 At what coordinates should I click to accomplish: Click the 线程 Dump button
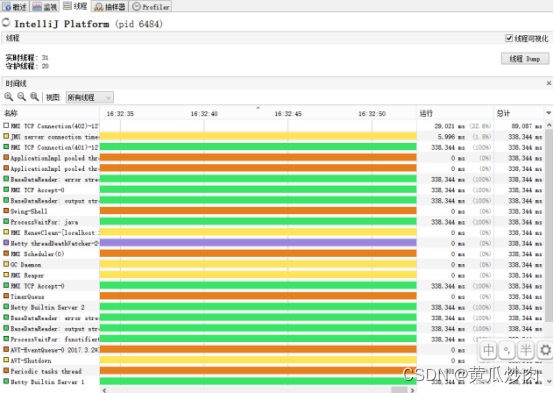525,58
